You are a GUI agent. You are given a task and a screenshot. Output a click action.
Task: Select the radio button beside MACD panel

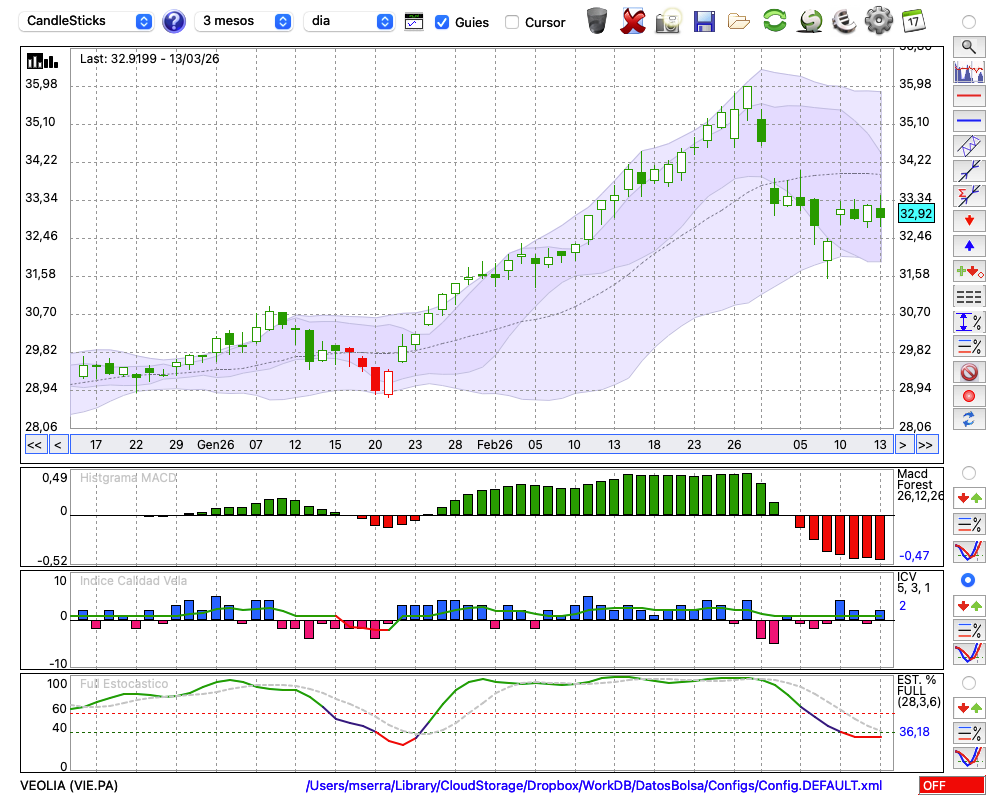tap(968, 472)
